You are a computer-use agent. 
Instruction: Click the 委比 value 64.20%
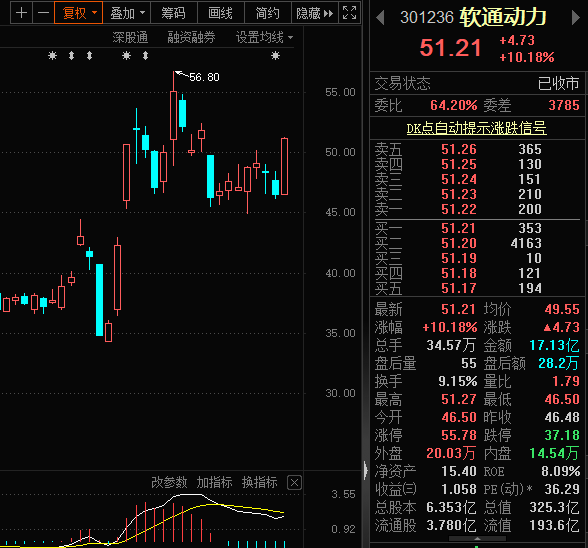454,105
